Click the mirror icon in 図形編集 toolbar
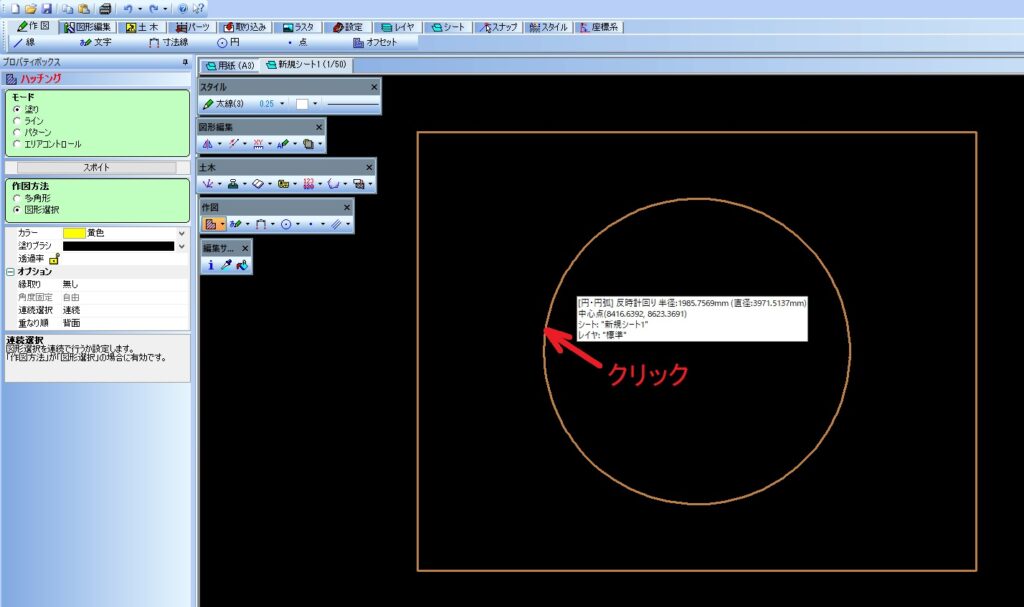This screenshot has height=607, width=1024. coord(208,144)
